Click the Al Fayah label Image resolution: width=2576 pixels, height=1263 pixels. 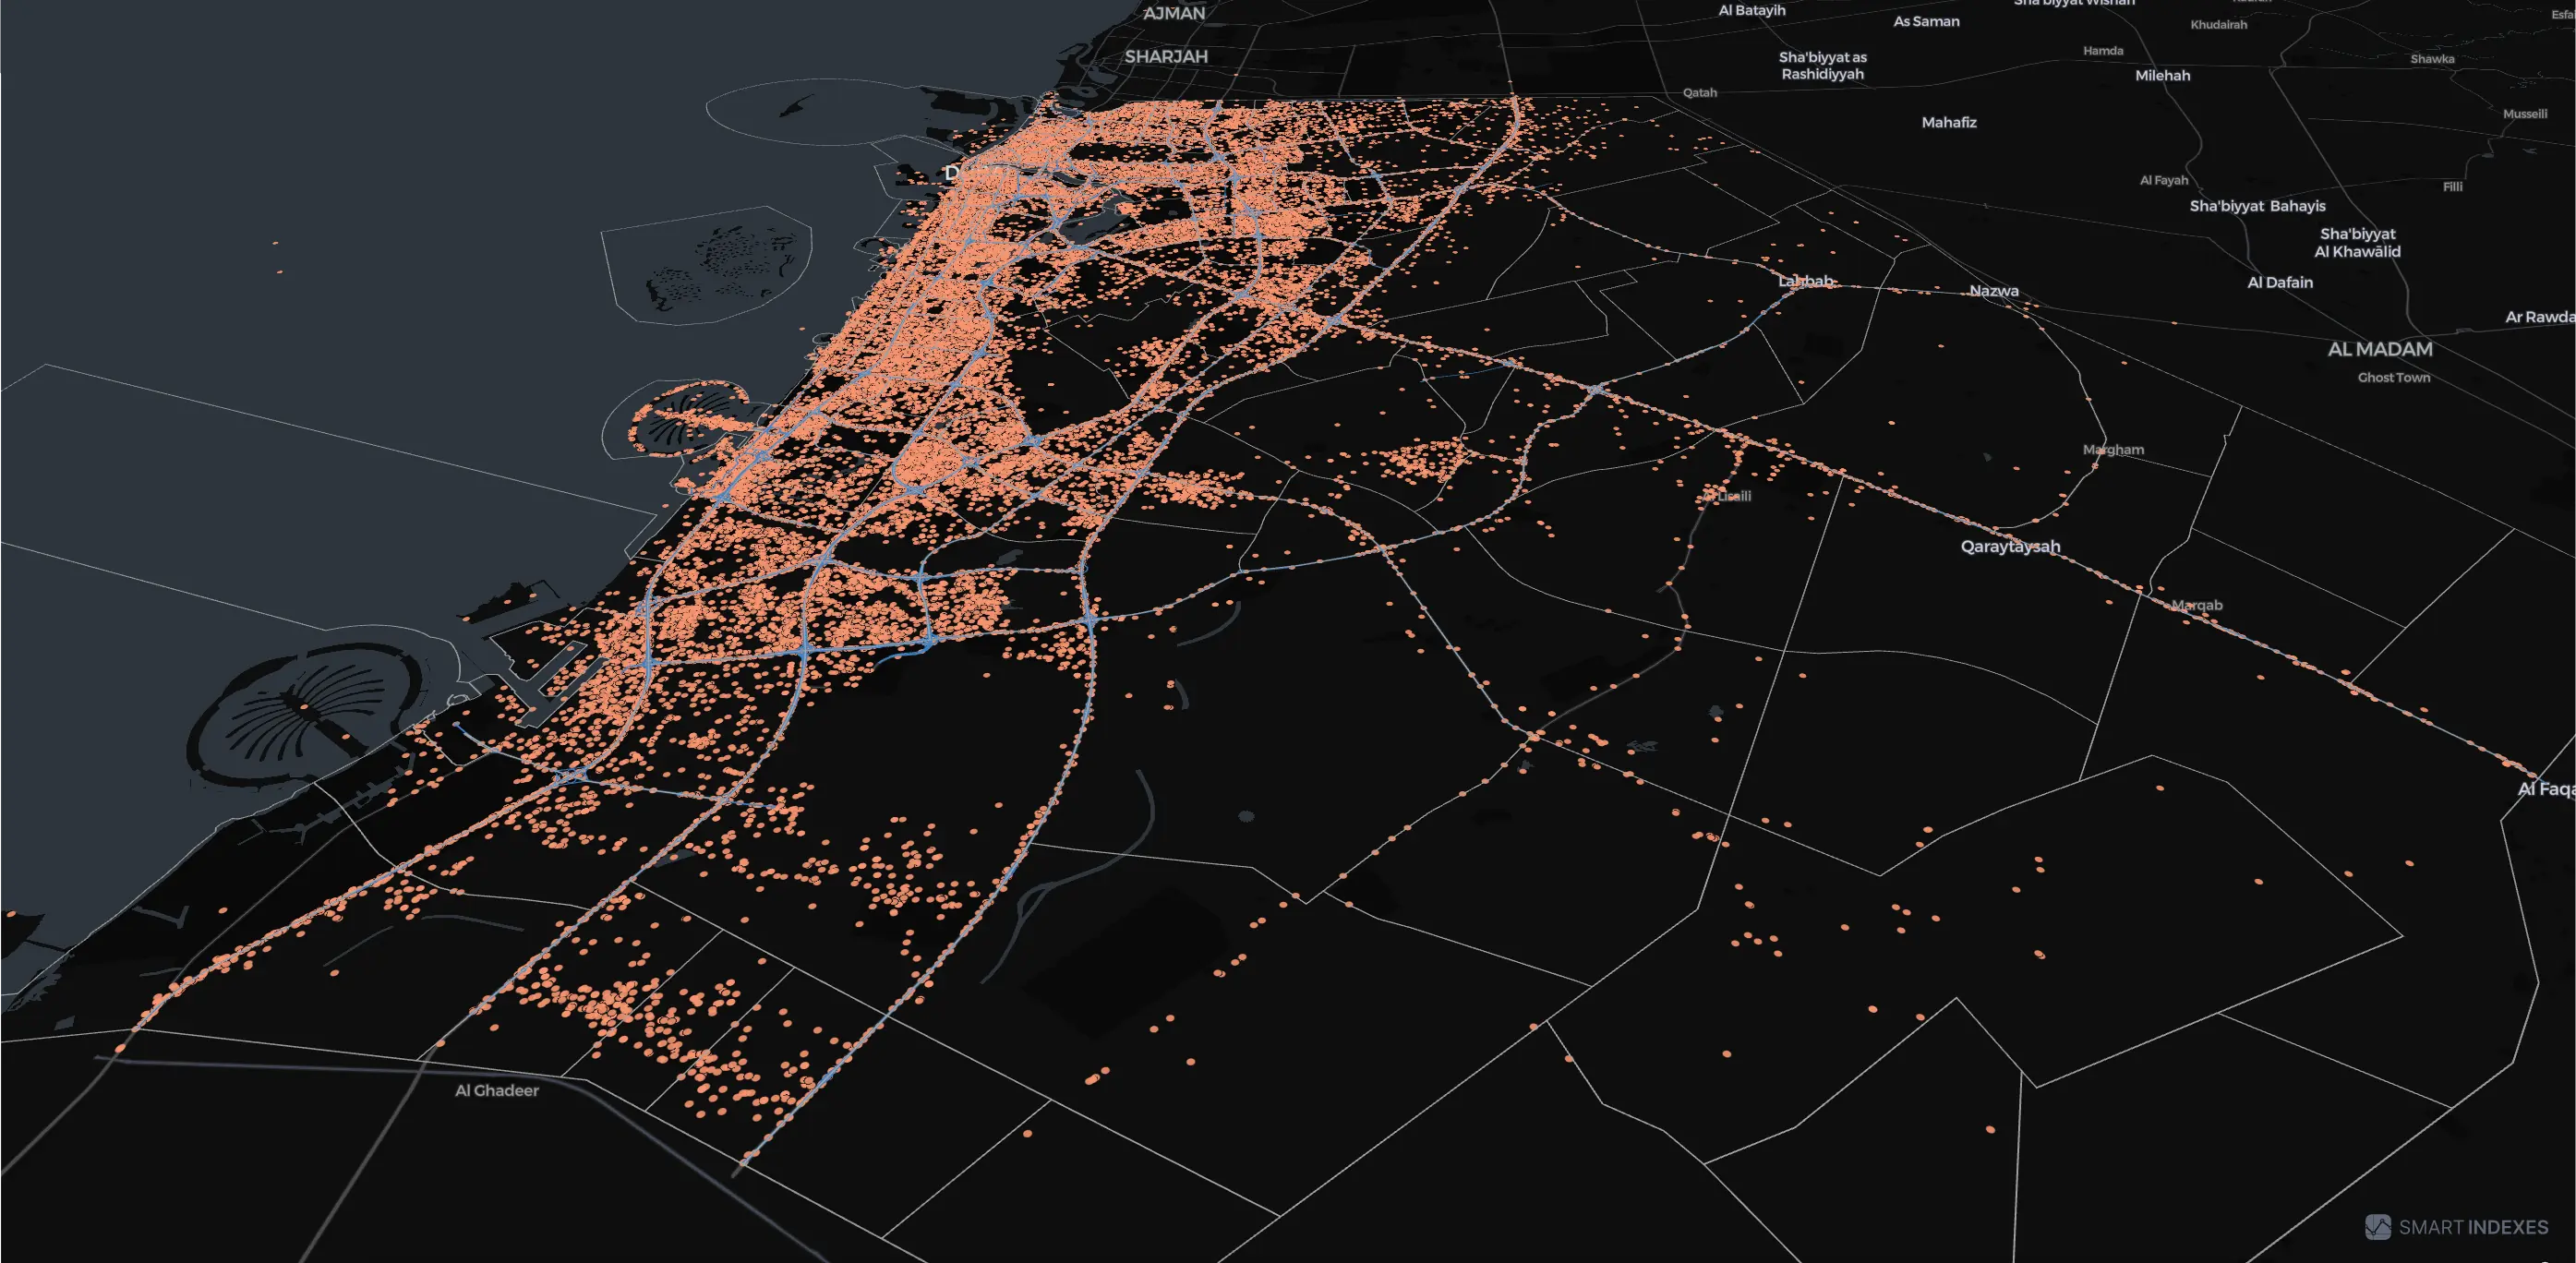pos(2163,180)
